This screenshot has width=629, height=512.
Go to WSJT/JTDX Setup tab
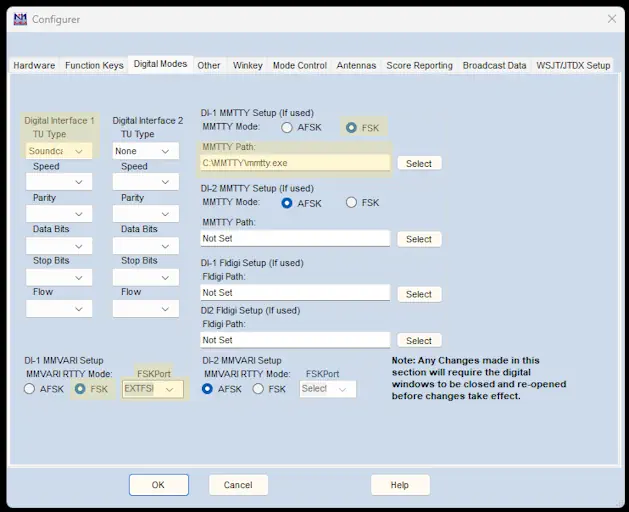pyautogui.click(x=572, y=65)
